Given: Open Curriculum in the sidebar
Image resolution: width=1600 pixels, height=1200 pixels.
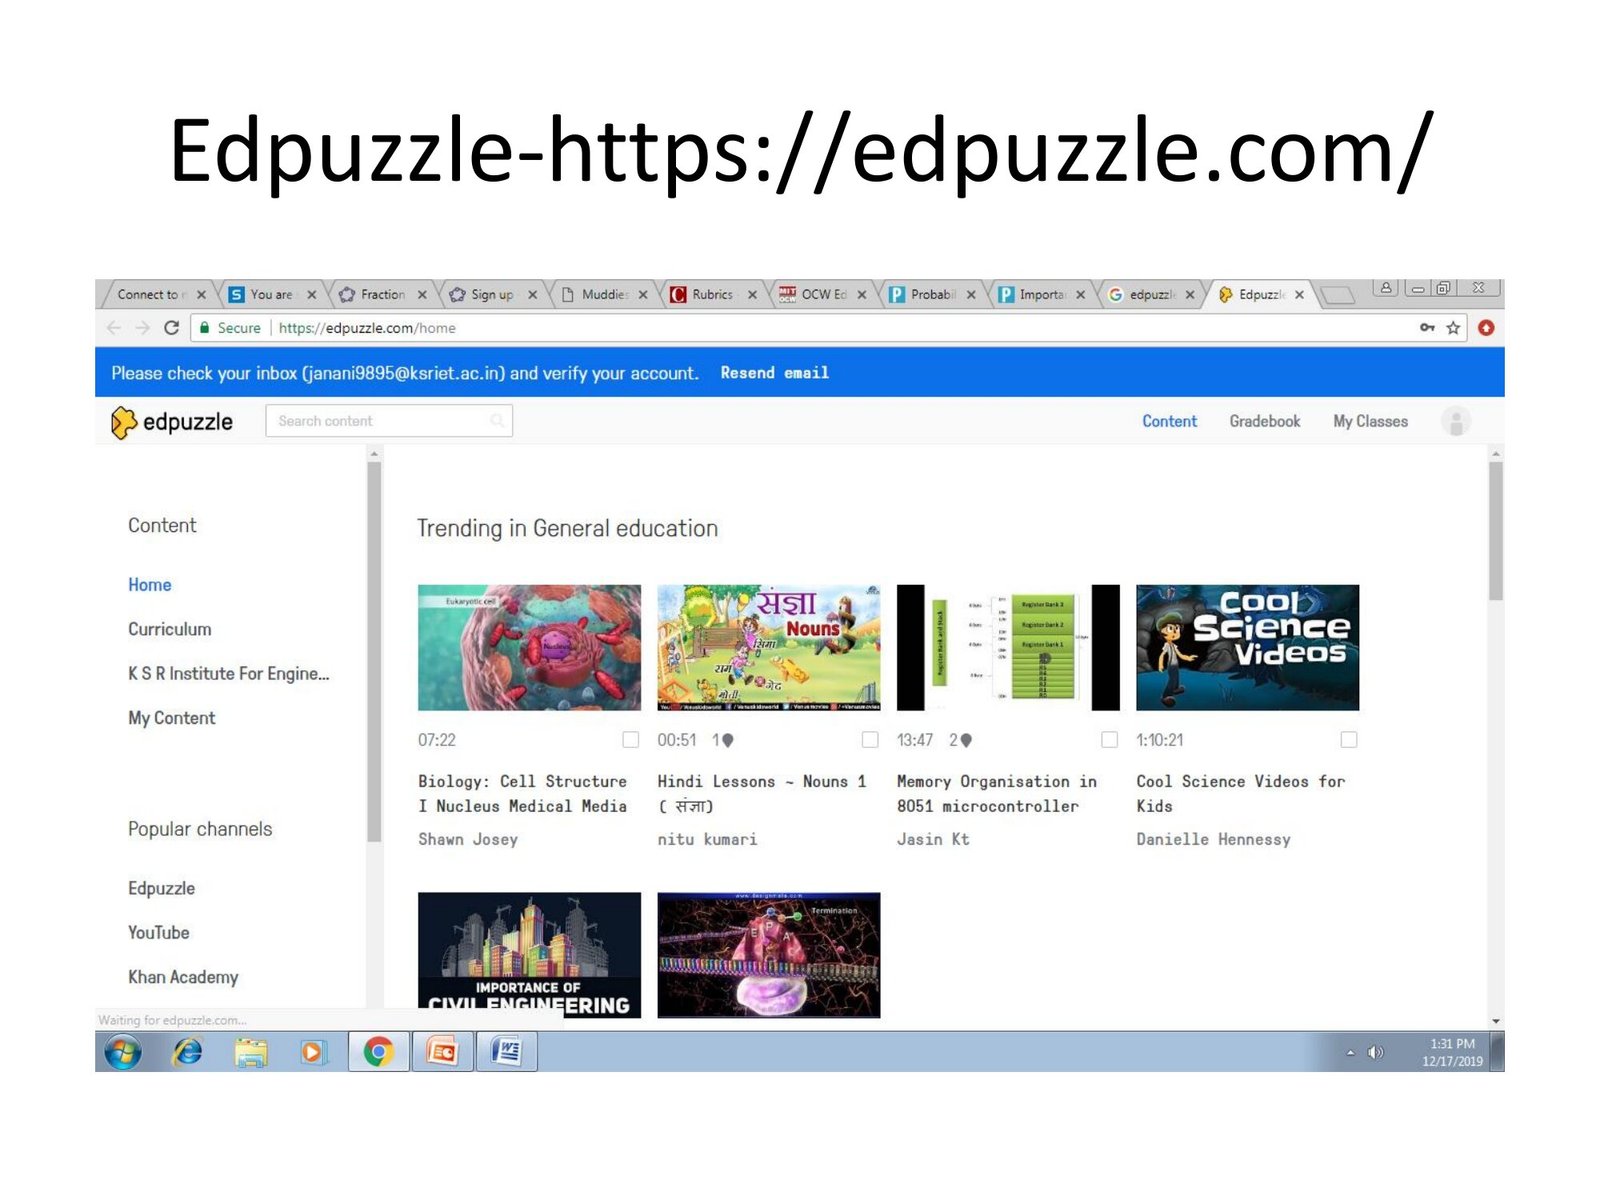Looking at the screenshot, I should 170,629.
